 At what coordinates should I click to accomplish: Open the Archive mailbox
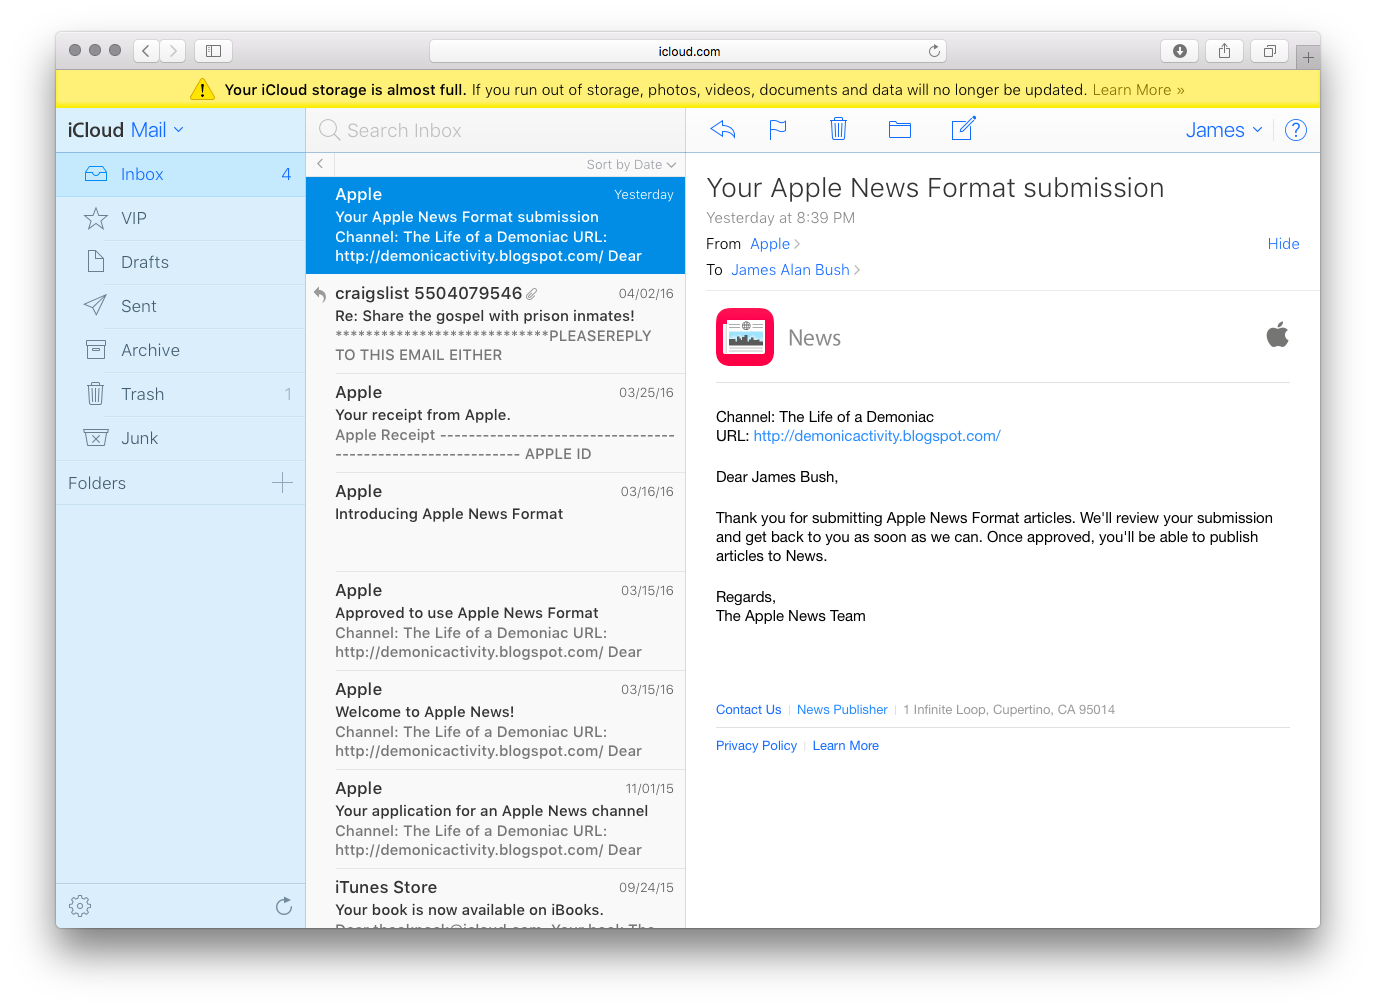click(x=180, y=350)
